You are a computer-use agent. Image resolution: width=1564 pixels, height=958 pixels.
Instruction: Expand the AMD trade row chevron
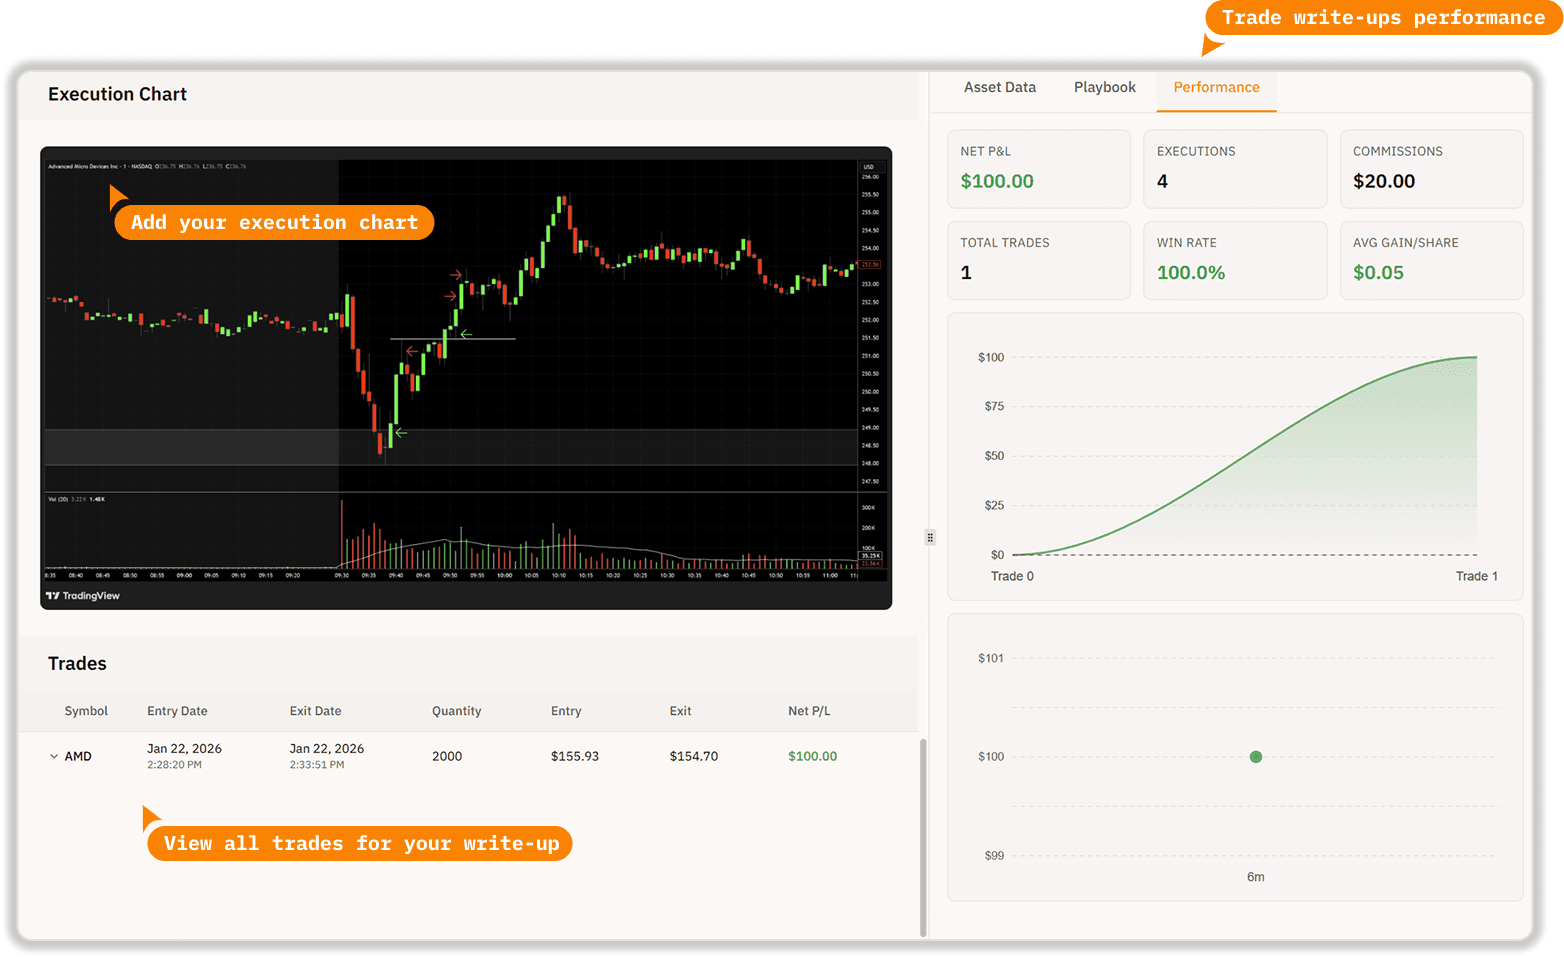[x=54, y=756]
